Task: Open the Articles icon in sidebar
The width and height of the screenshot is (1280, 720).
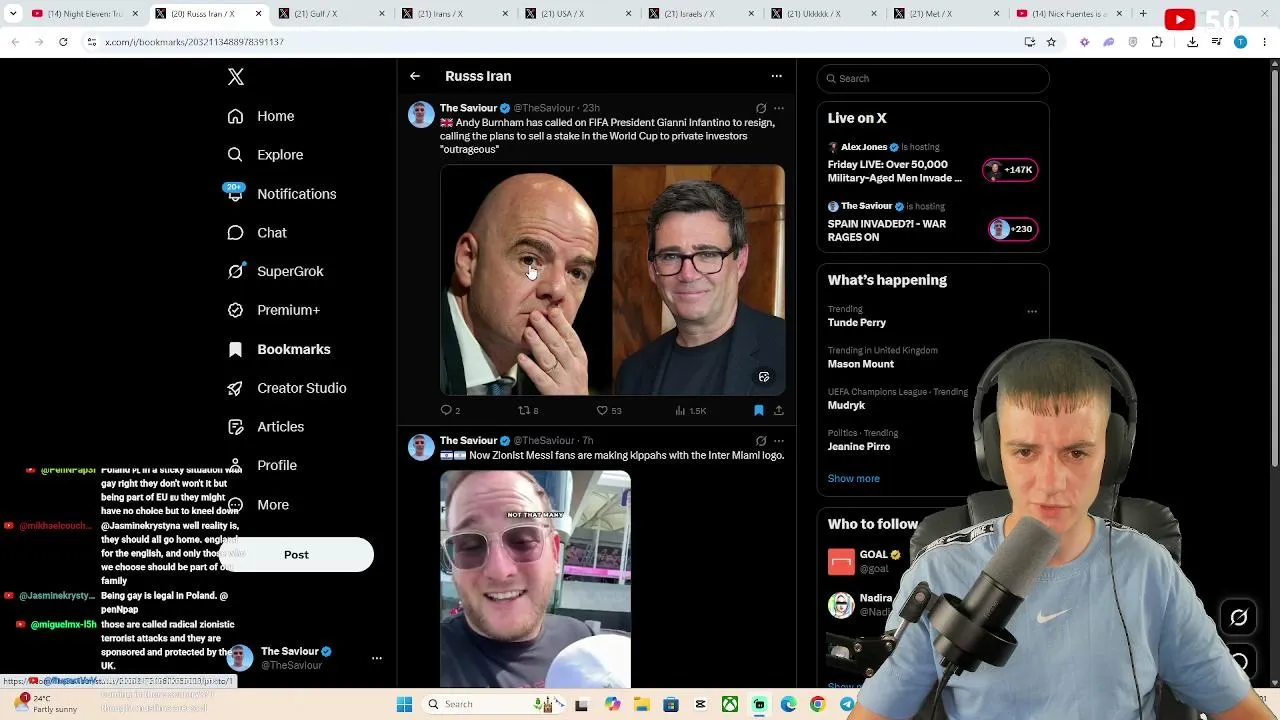Action: (235, 427)
